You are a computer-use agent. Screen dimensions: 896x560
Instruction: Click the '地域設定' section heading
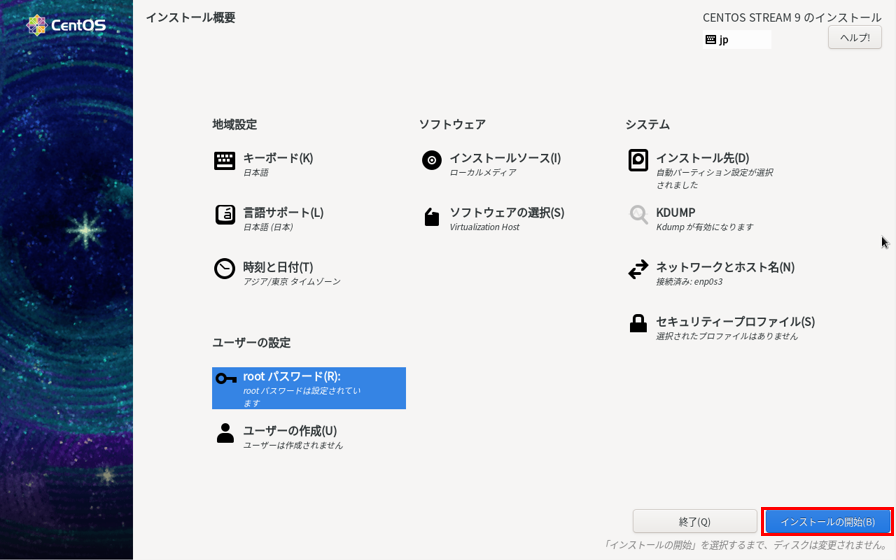tap(234, 125)
